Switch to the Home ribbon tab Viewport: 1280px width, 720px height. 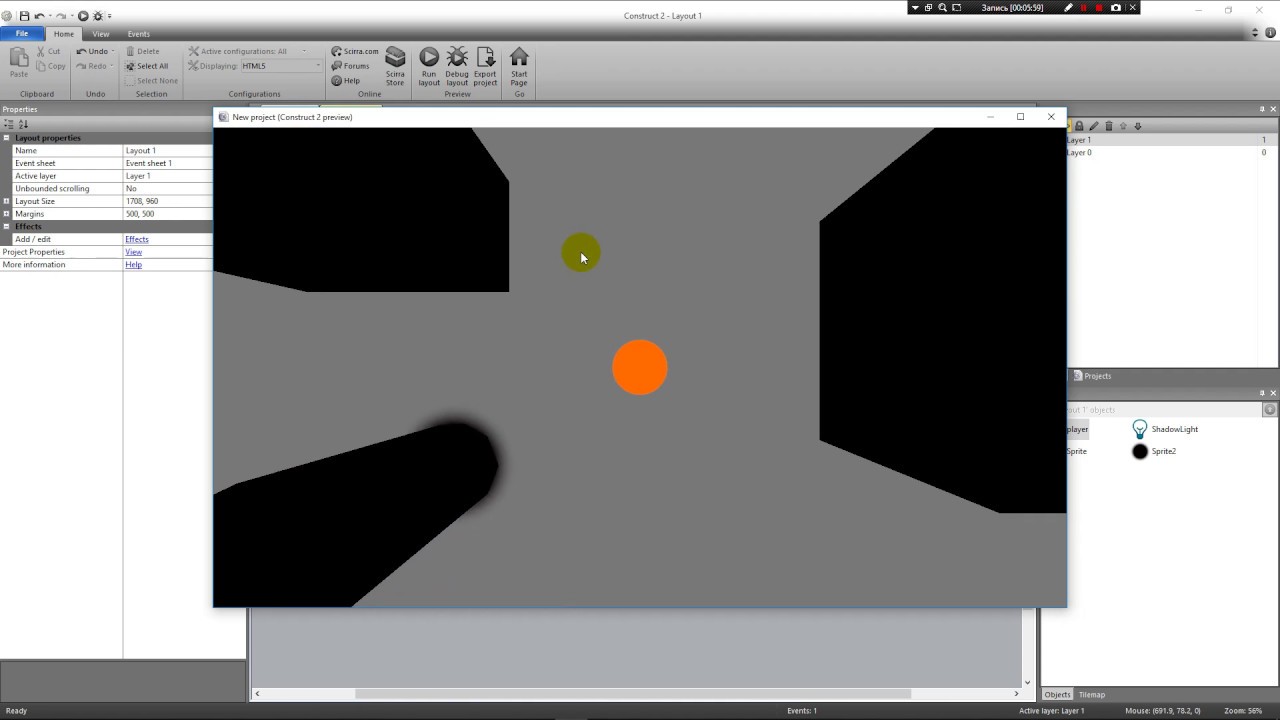click(x=64, y=34)
